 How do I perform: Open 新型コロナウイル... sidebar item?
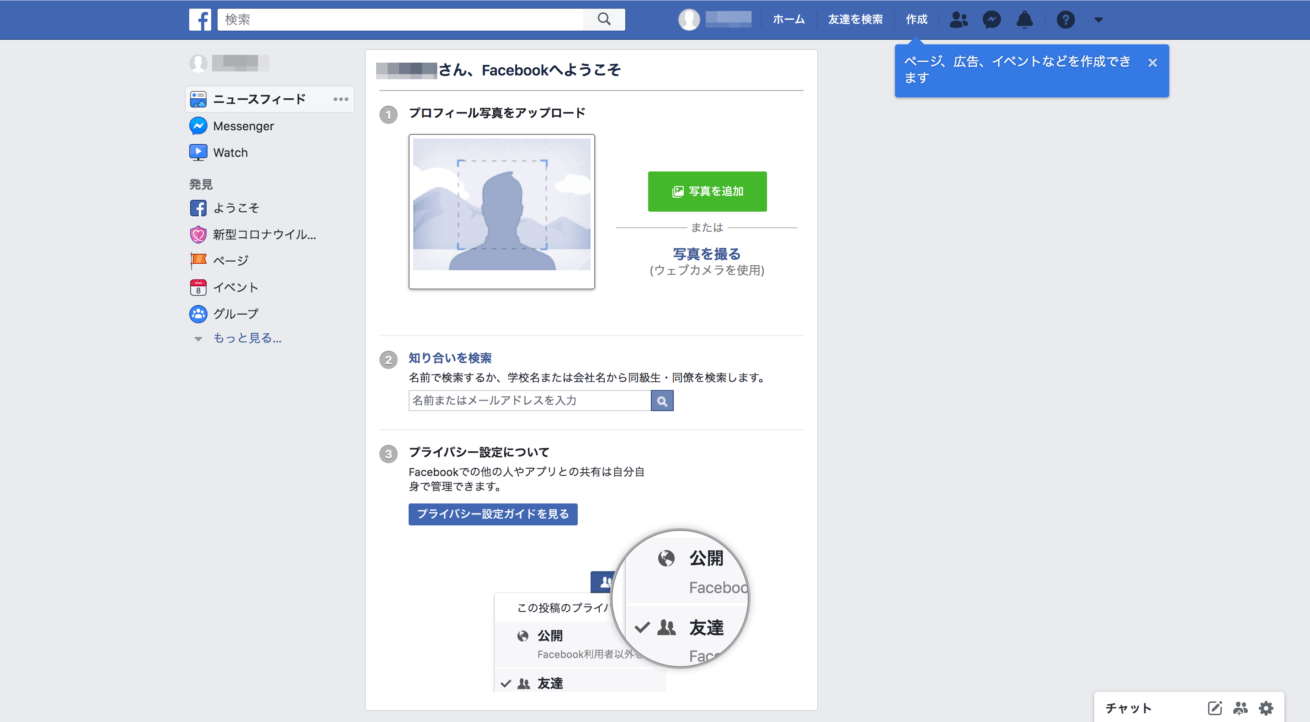tap(264, 235)
